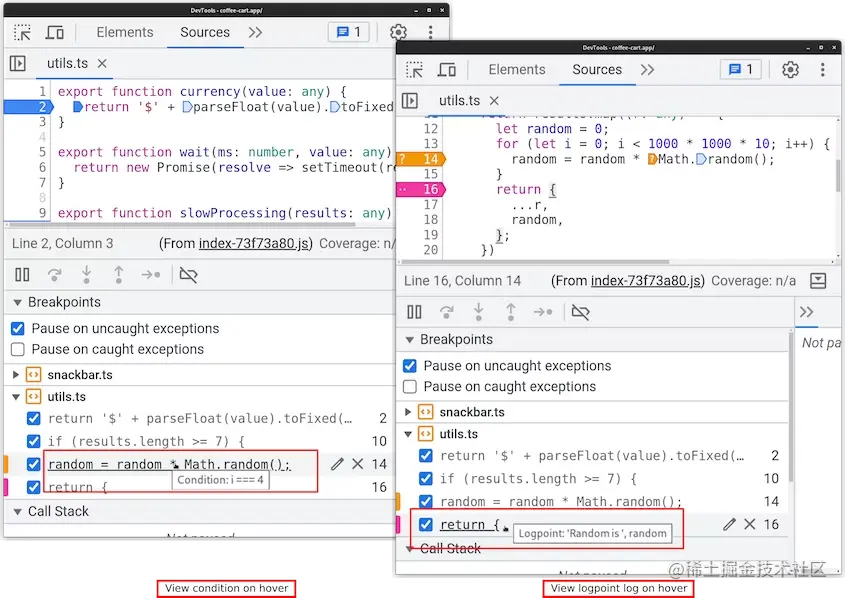Collapse utils.ts group in right window
Screen dimensions: 845x598
coord(408,434)
